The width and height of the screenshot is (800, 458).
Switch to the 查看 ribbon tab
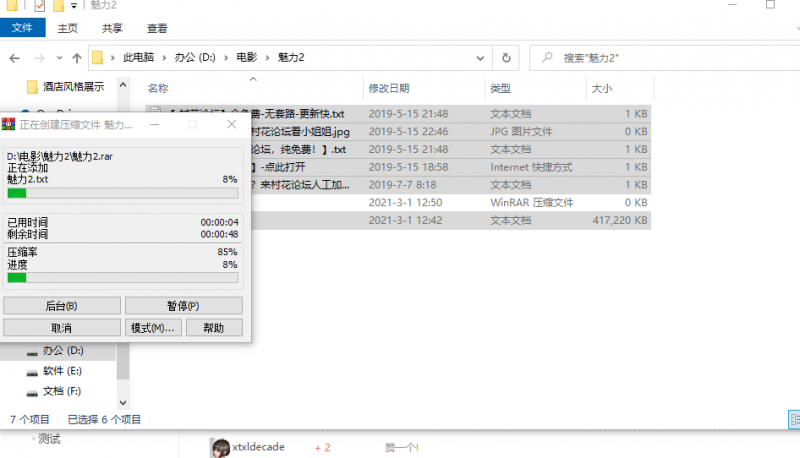click(157, 29)
